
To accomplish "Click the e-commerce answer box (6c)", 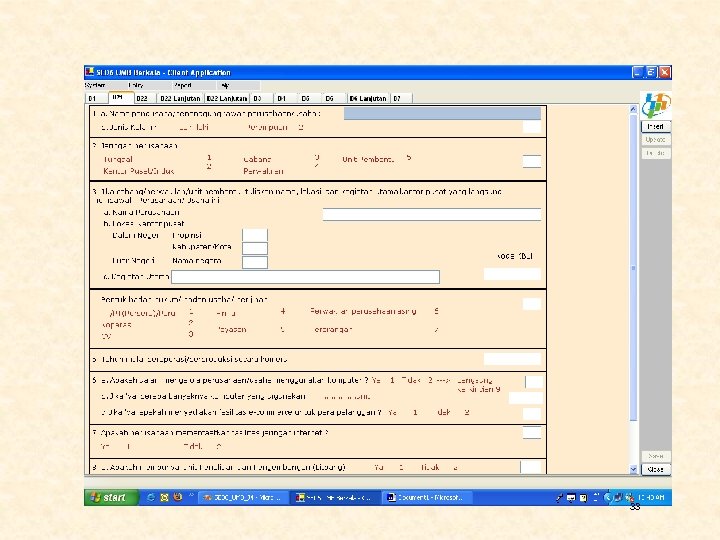I will (532, 414).
